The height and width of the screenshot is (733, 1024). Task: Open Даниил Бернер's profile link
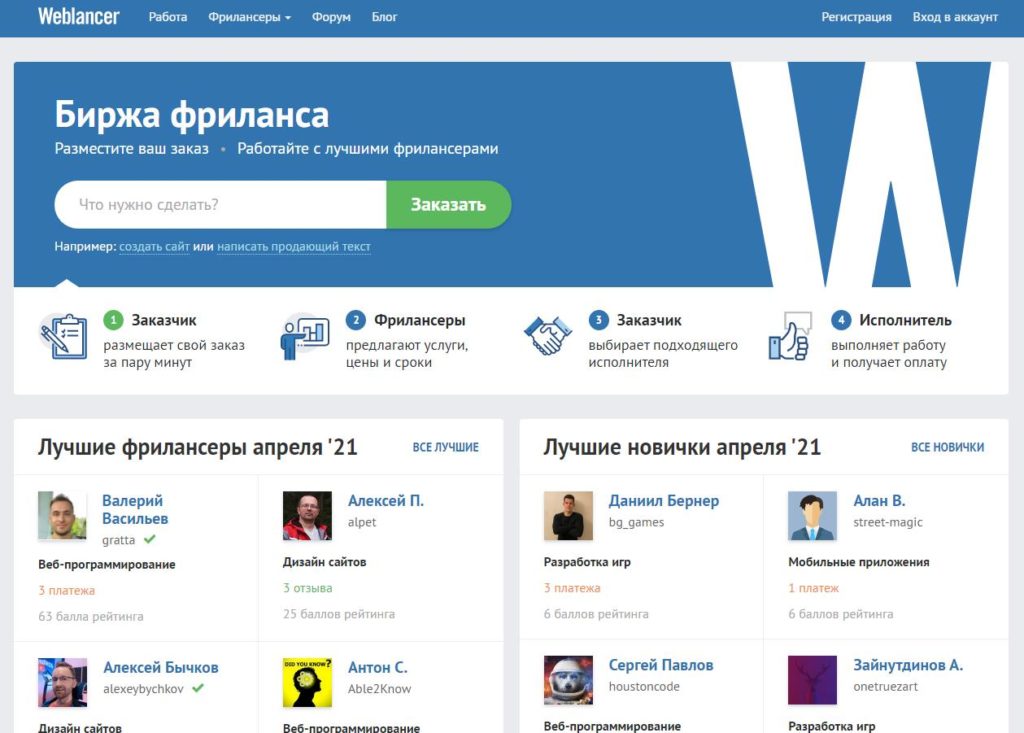(664, 500)
